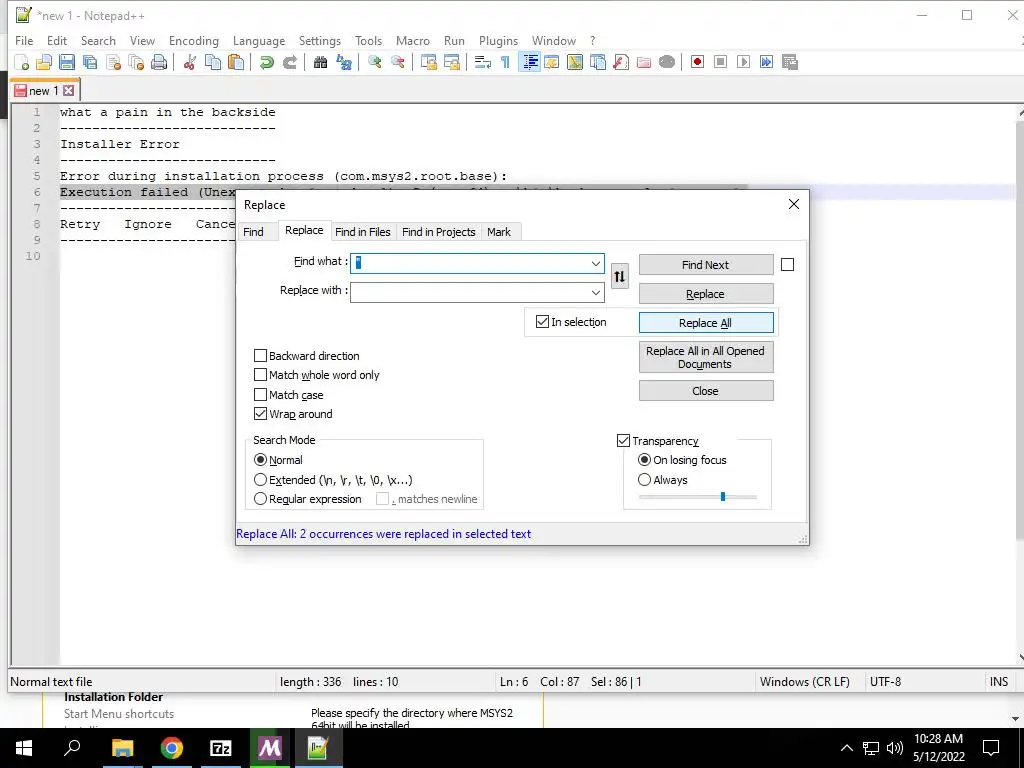
Task: Click the Print toolbar icon
Action: click(x=159, y=62)
